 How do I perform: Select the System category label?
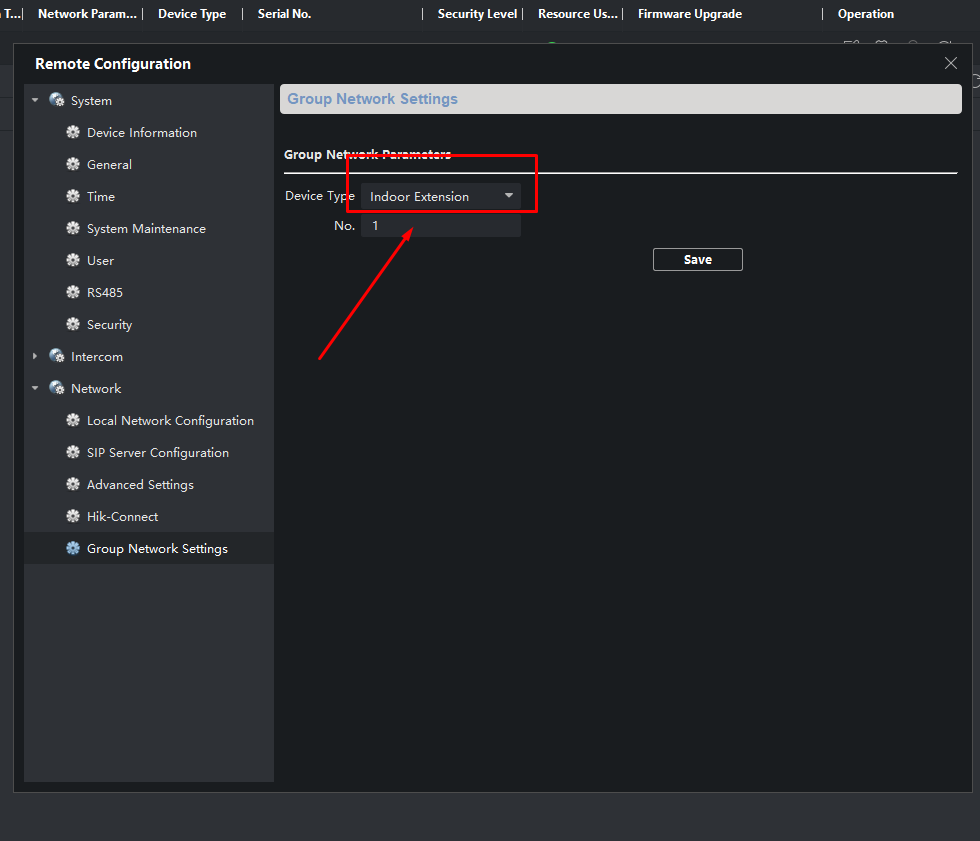tap(91, 101)
